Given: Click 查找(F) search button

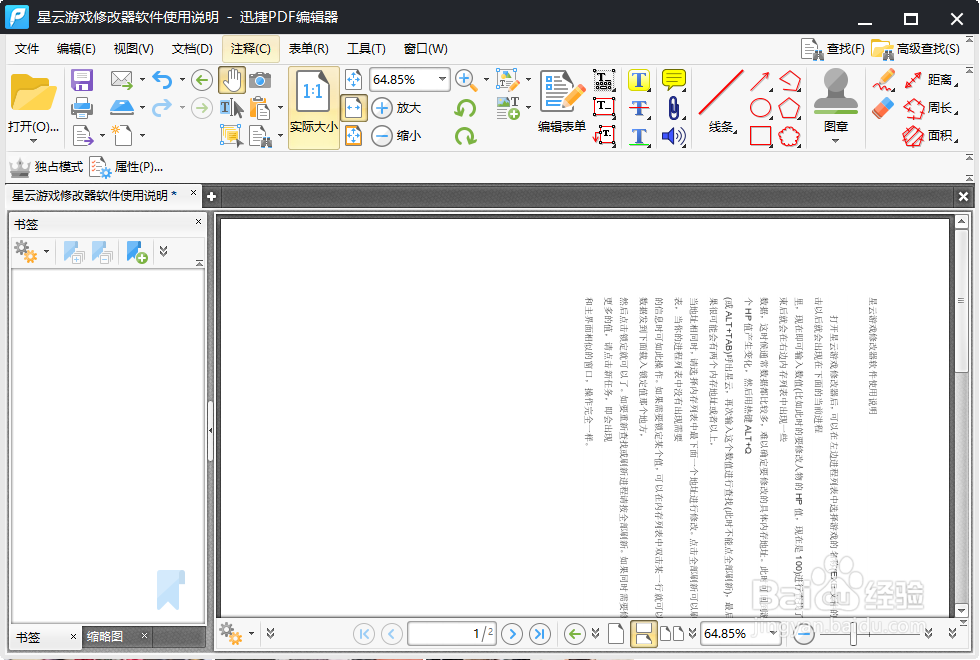Looking at the screenshot, I should click(x=832, y=49).
